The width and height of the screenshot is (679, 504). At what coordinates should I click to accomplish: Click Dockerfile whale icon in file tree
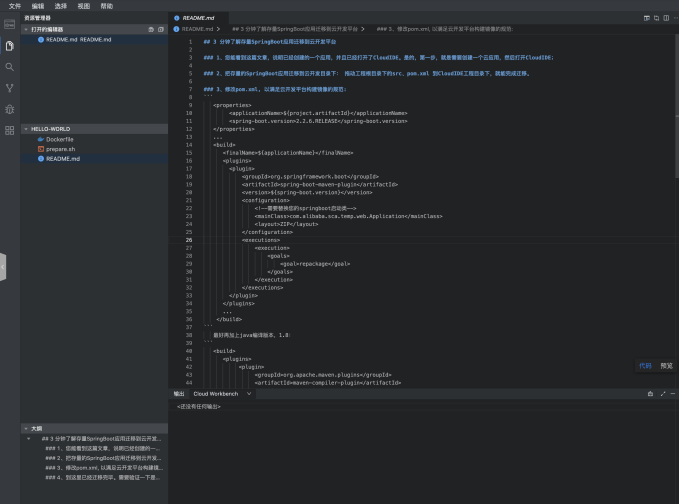[x=41, y=139]
